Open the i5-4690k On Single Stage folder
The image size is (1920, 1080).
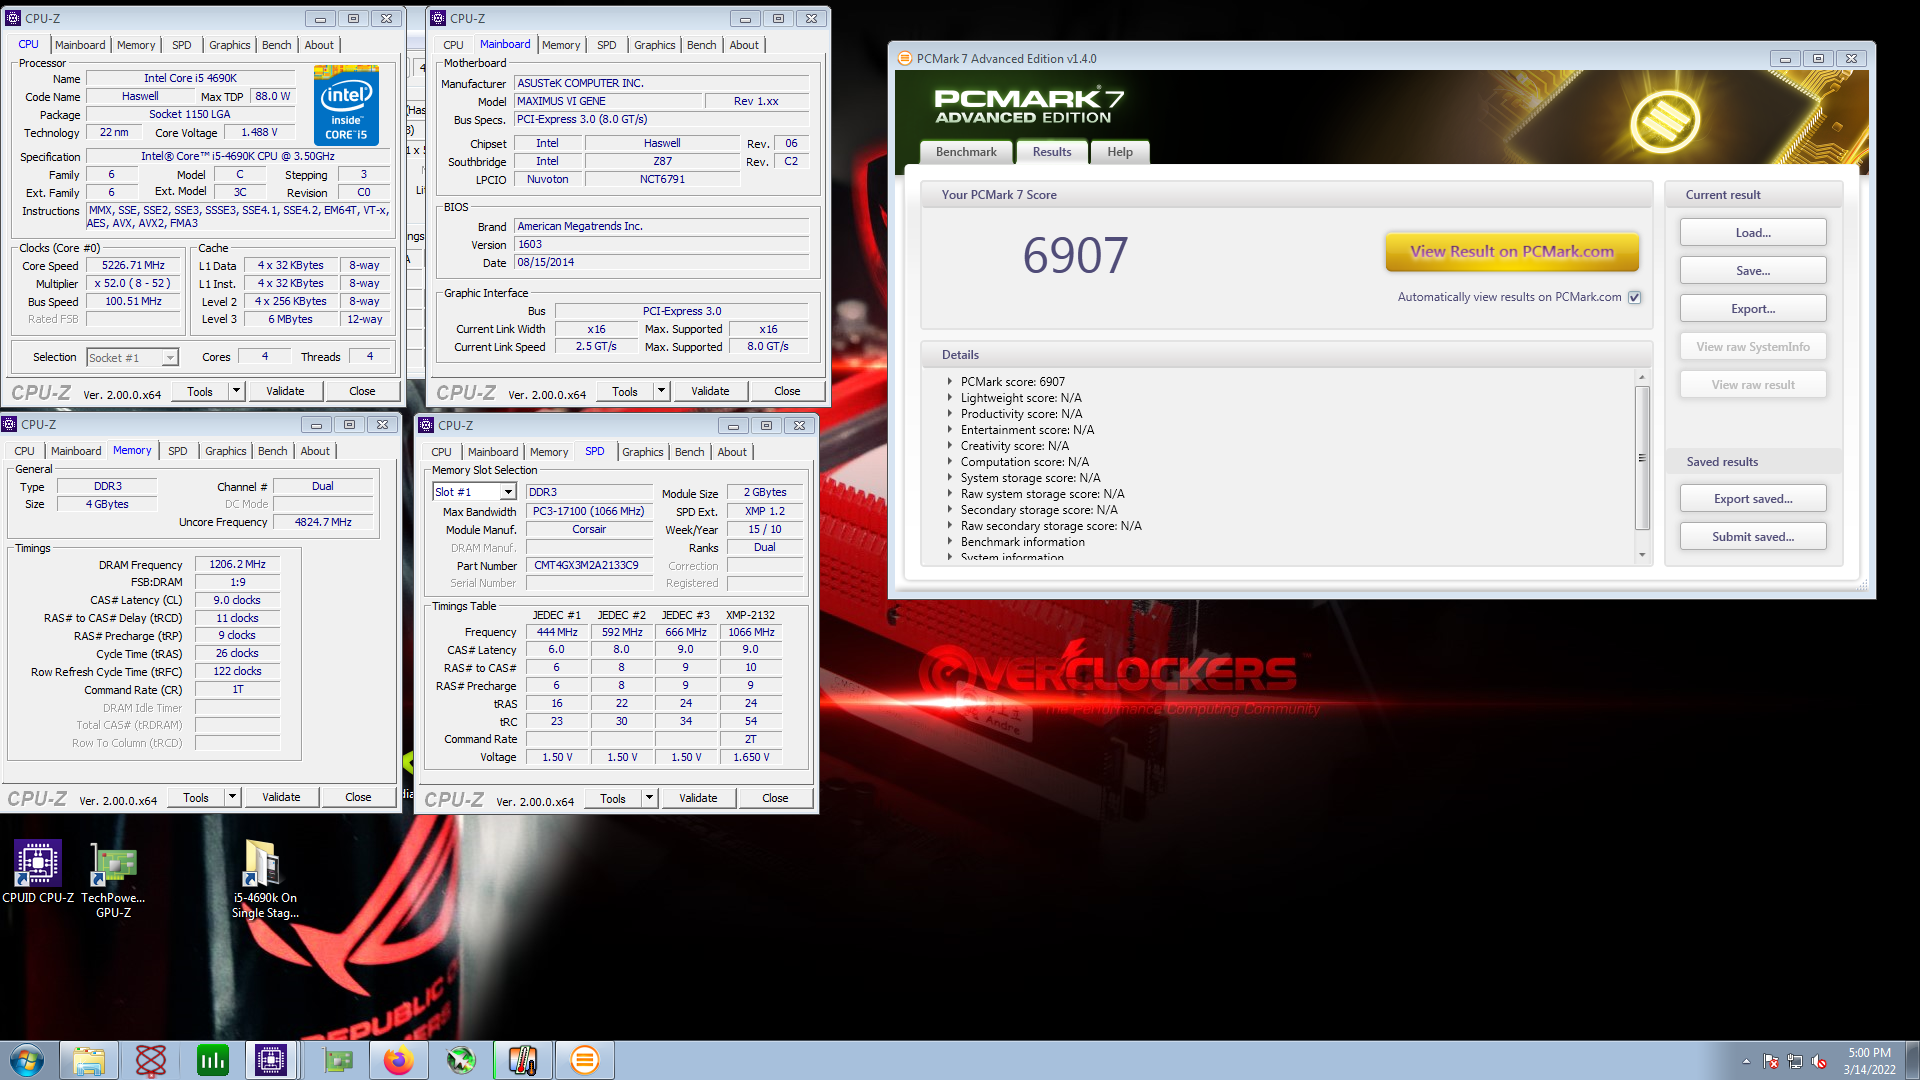click(x=264, y=879)
